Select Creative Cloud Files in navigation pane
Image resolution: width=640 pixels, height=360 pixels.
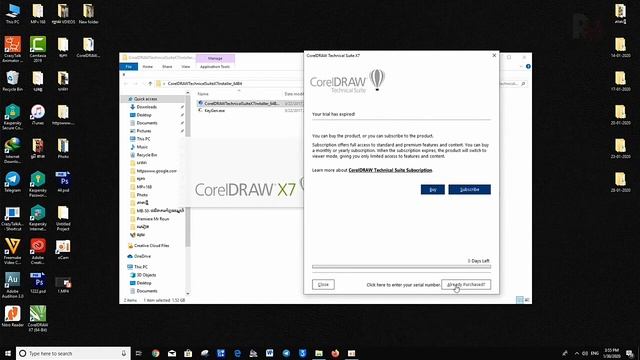(151, 246)
